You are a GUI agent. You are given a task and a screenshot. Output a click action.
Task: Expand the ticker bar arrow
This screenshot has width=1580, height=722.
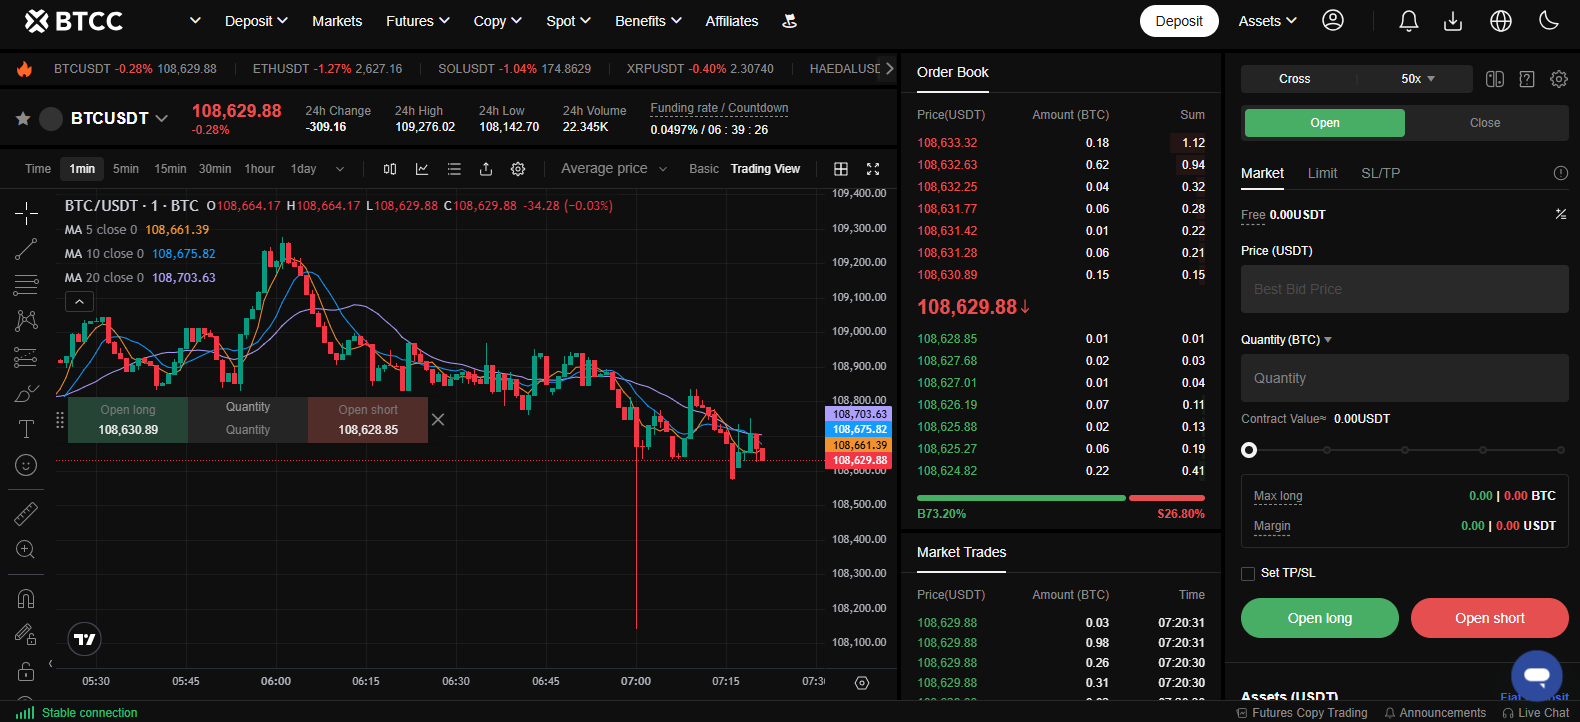(x=889, y=69)
